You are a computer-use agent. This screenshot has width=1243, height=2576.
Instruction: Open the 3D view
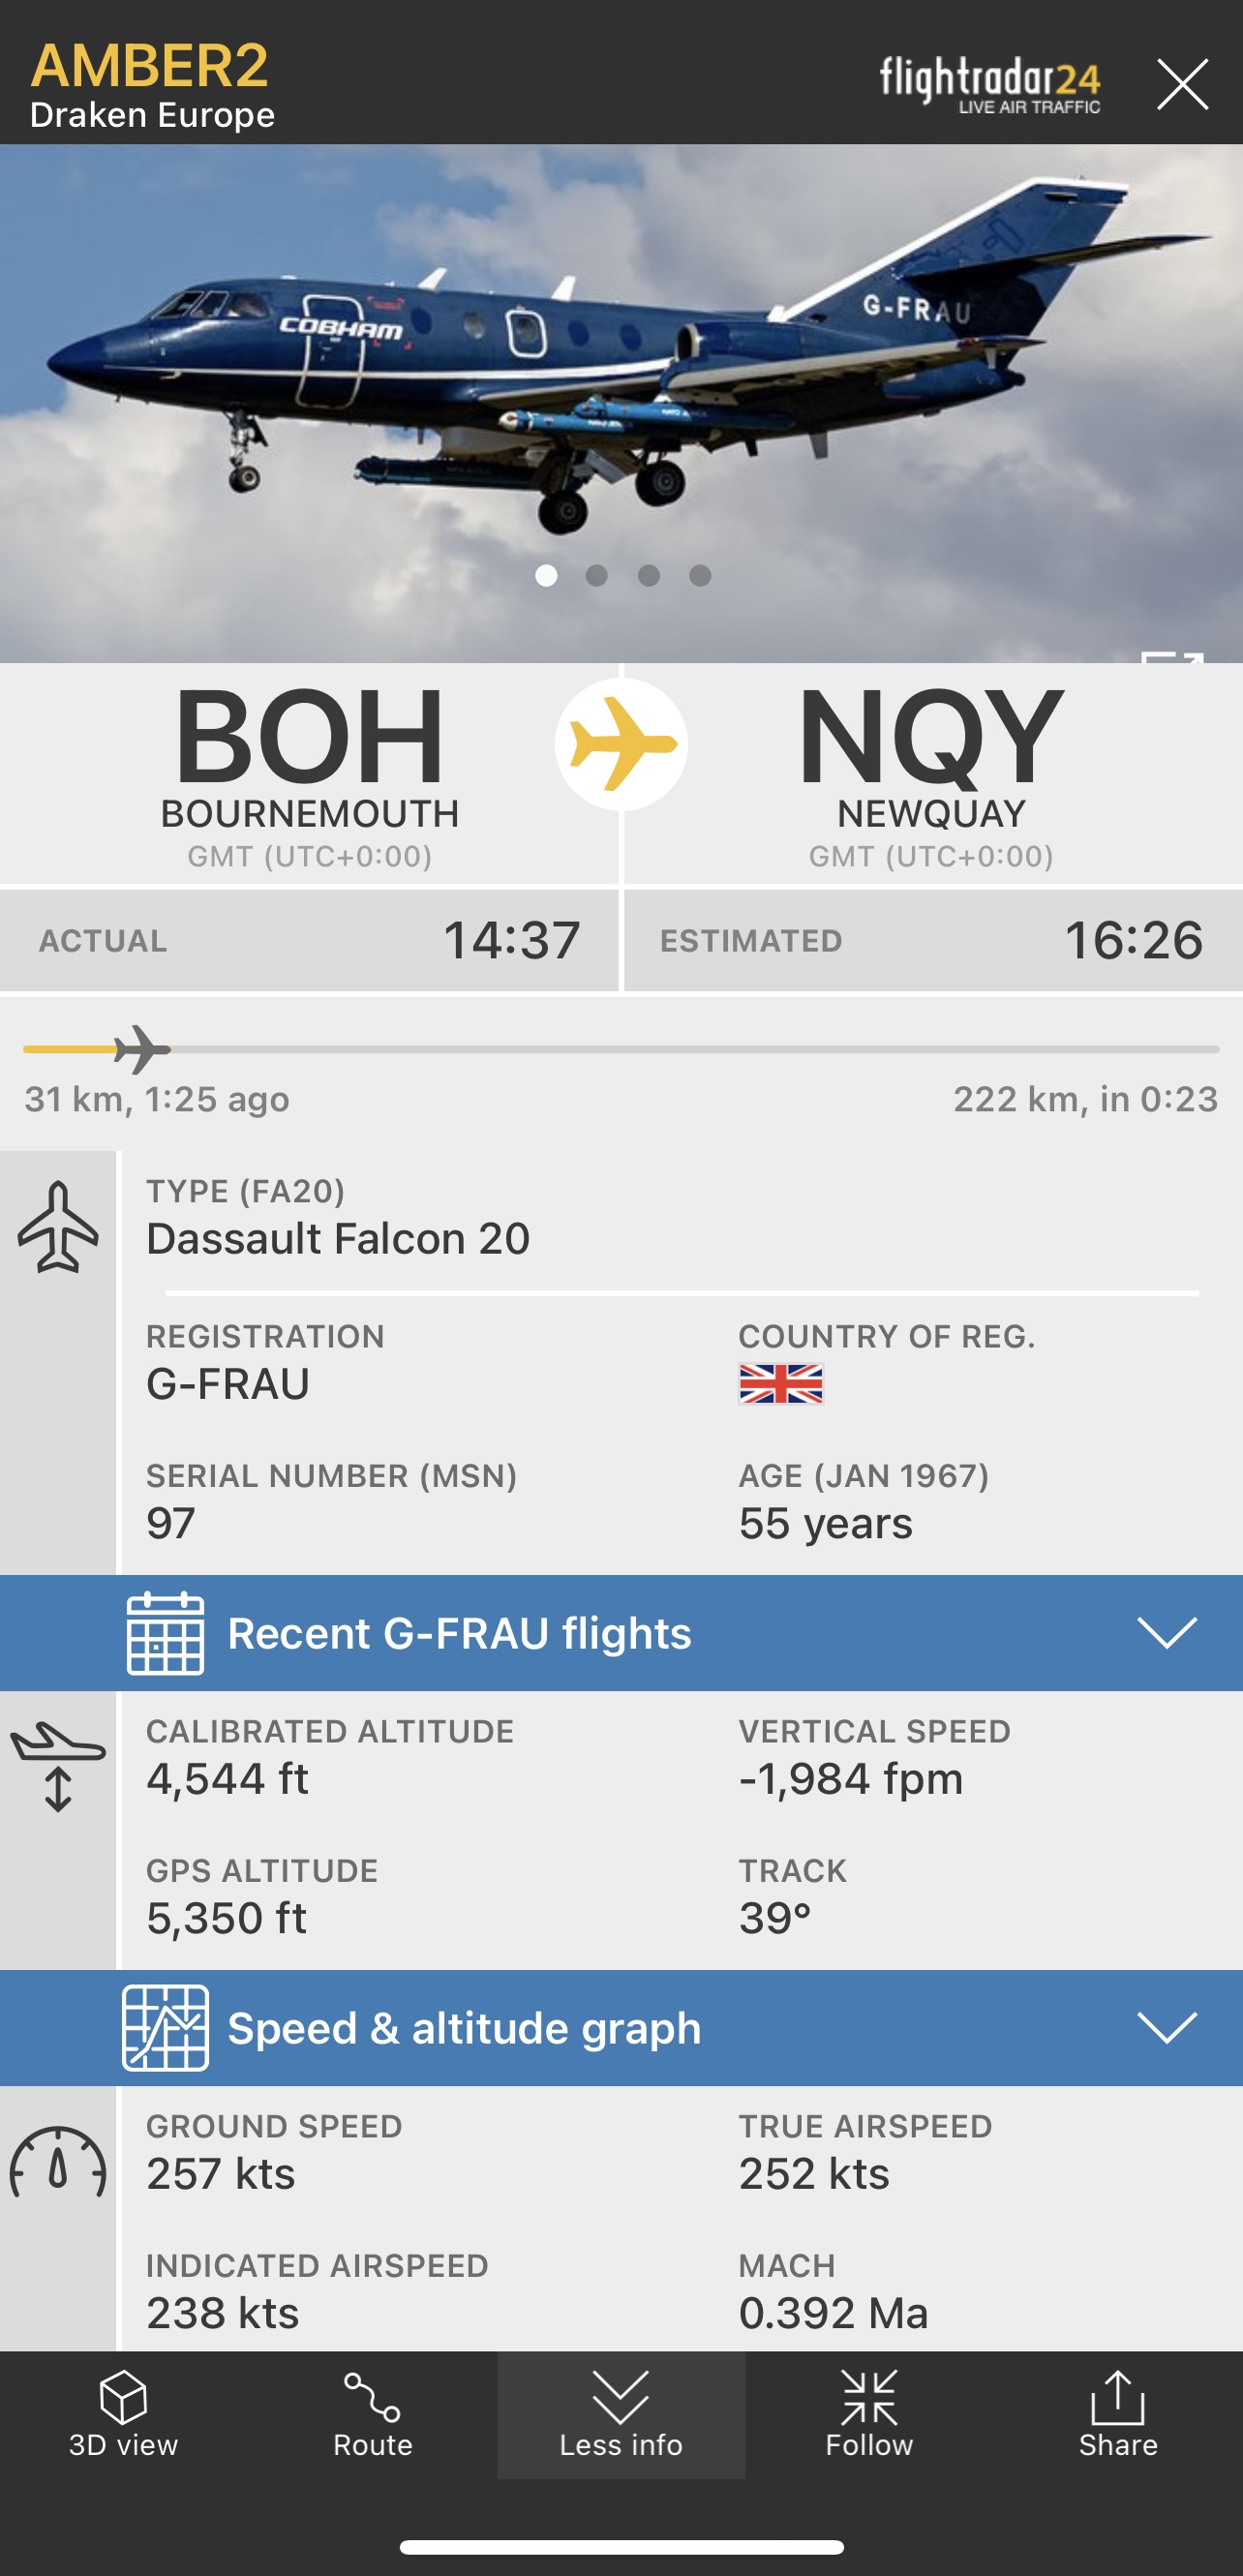coord(123,2415)
